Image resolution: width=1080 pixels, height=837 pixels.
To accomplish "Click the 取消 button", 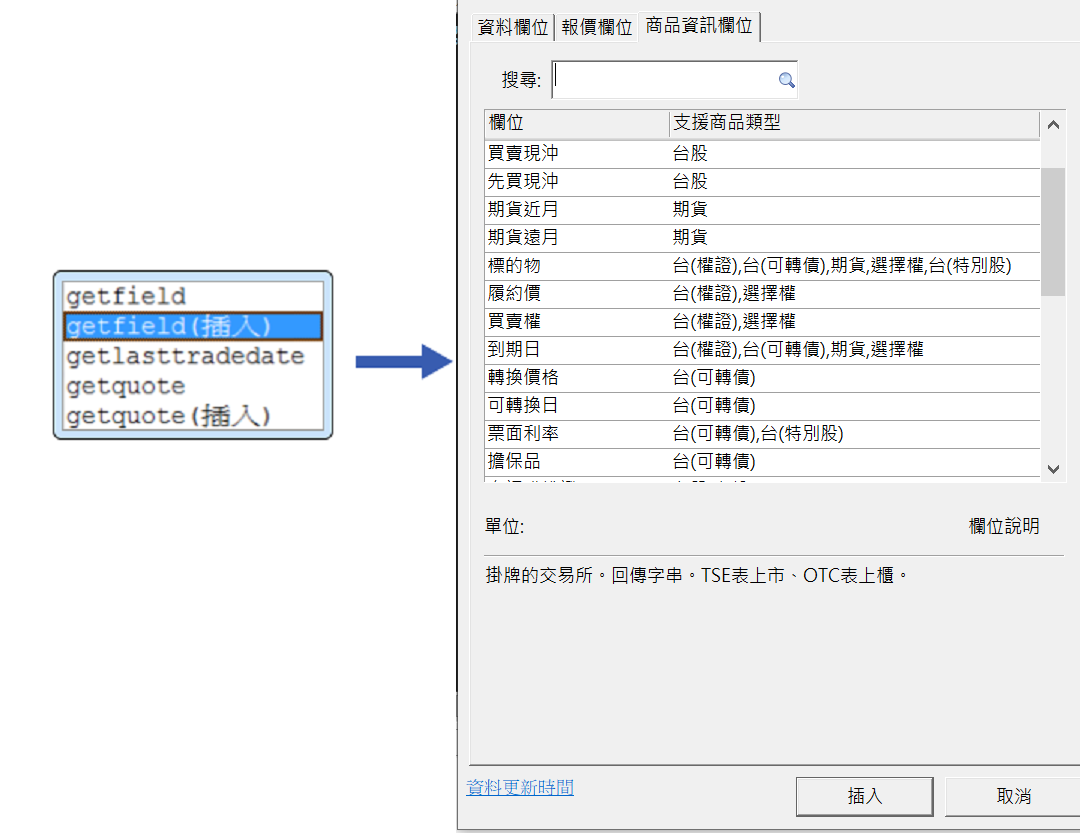I will point(1013,797).
